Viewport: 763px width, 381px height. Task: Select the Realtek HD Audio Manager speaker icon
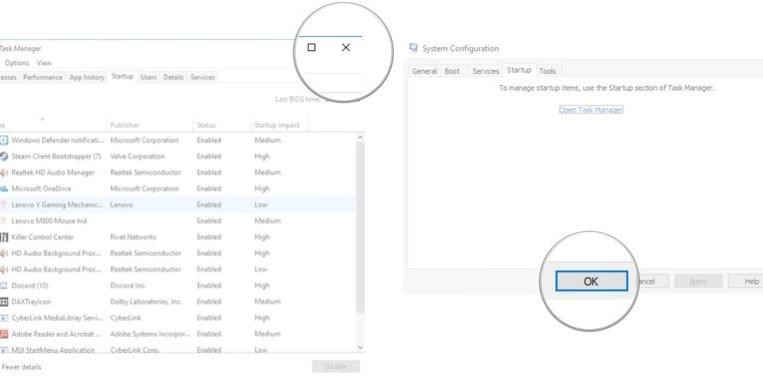[4, 172]
